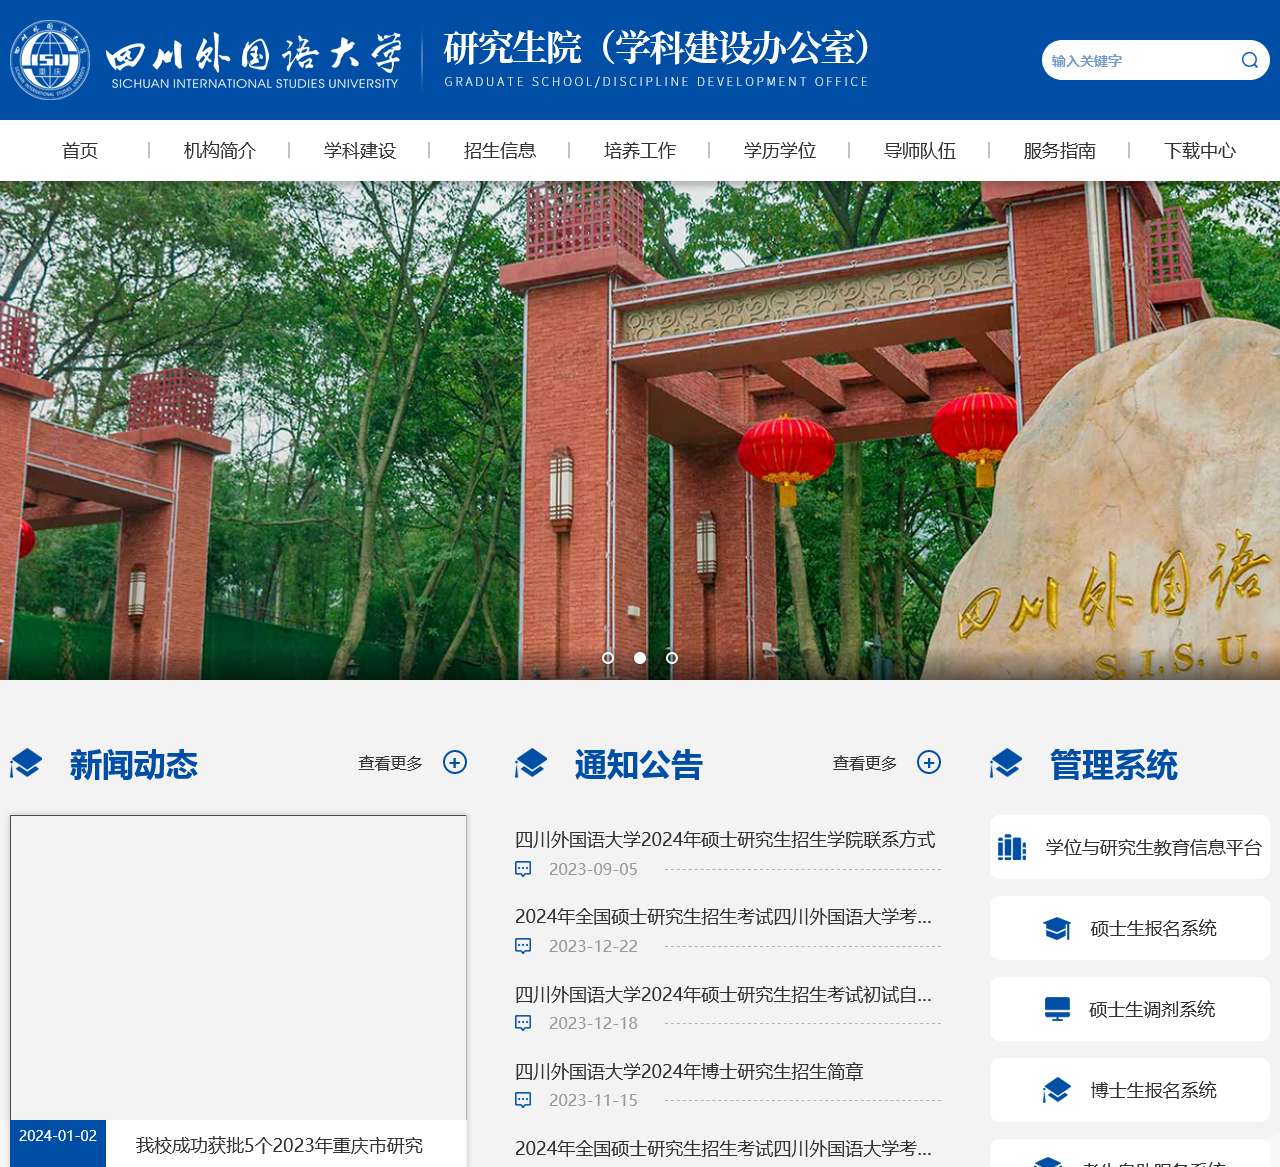Viewport: 1280px width, 1167px height.
Task: Open the 首页 navigation item
Action: [80, 150]
